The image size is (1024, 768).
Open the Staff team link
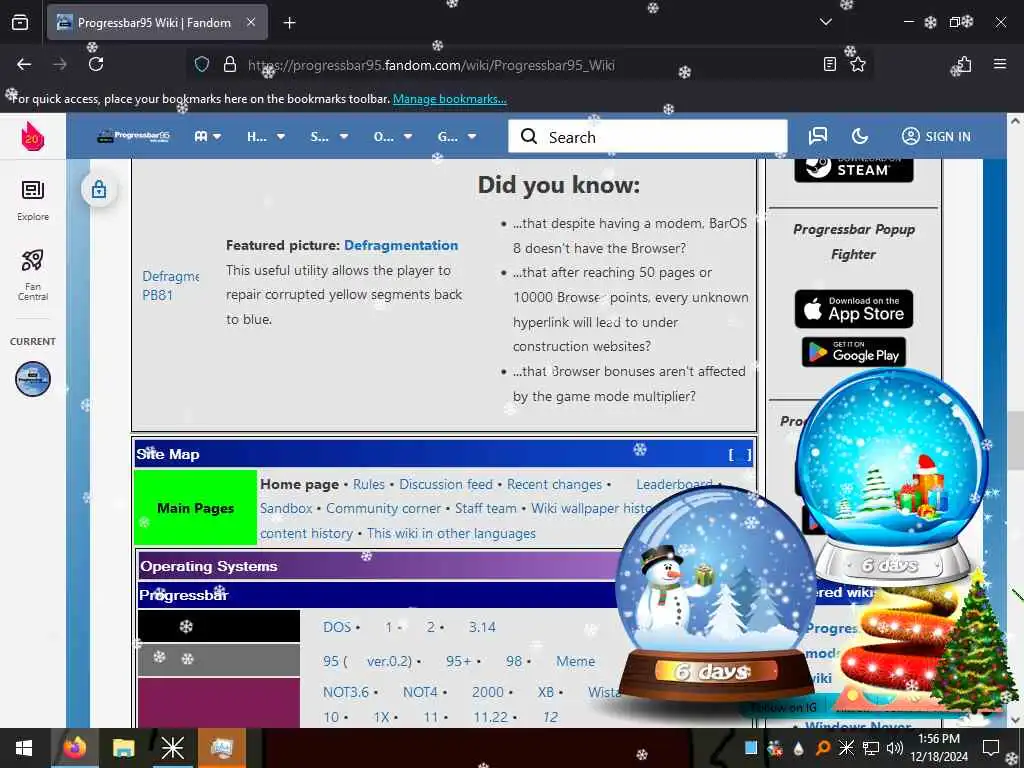tap(485, 508)
